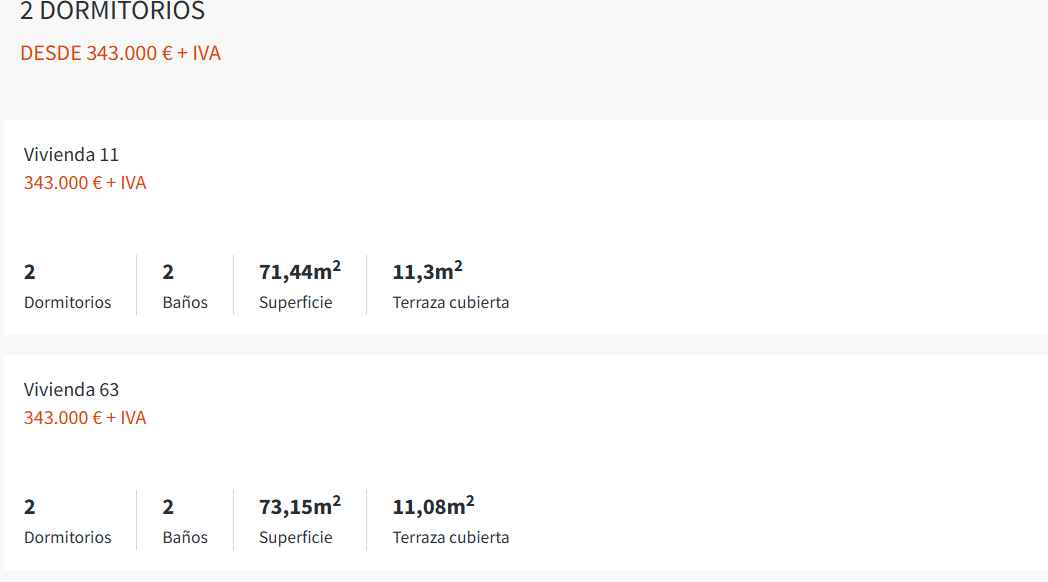Click the 71,44m² surface value
This screenshot has height=582, width=1048.
[x=299, y=271]
